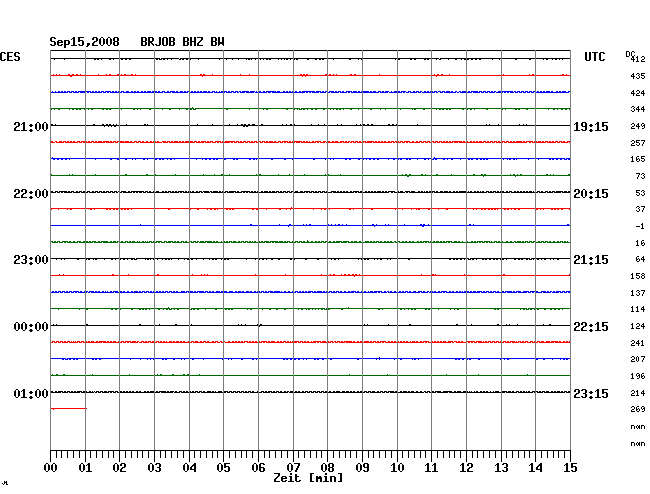Click DC offset value 64

click(640, 259)
